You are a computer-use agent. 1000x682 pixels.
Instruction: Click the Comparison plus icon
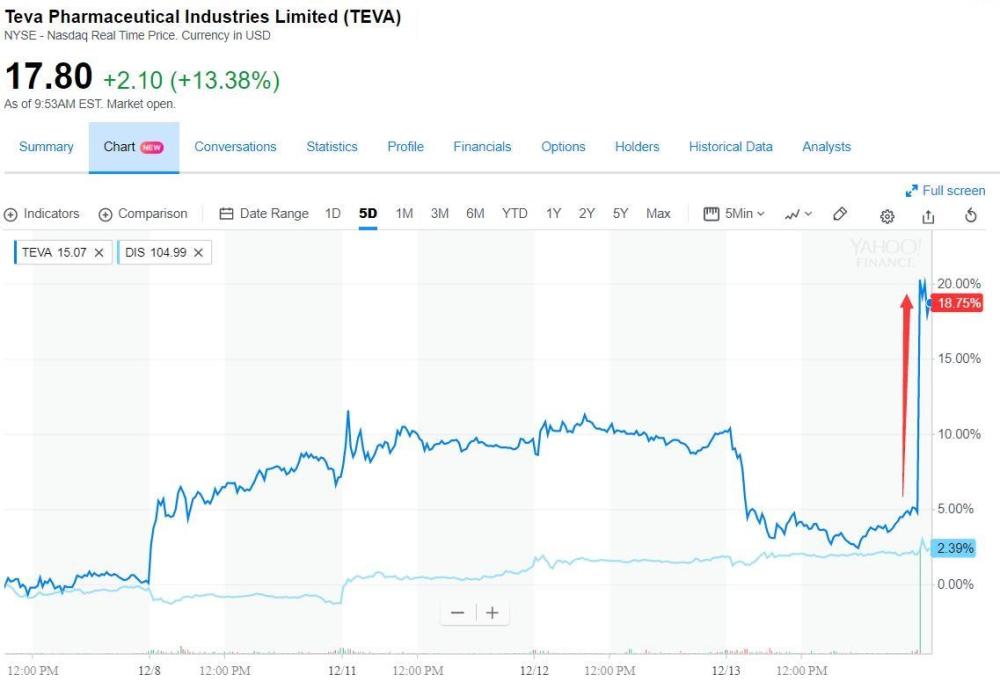coord(105,215)
